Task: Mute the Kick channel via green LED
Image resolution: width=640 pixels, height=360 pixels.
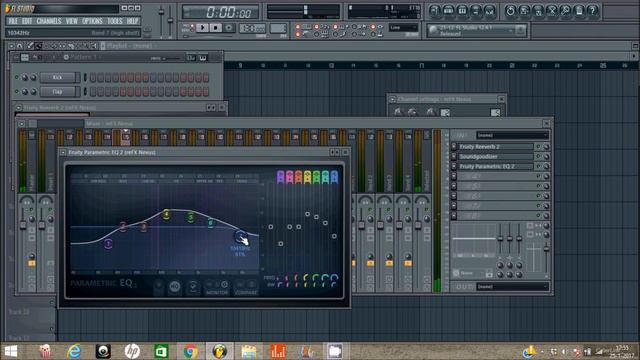Action: pos(17,77)
